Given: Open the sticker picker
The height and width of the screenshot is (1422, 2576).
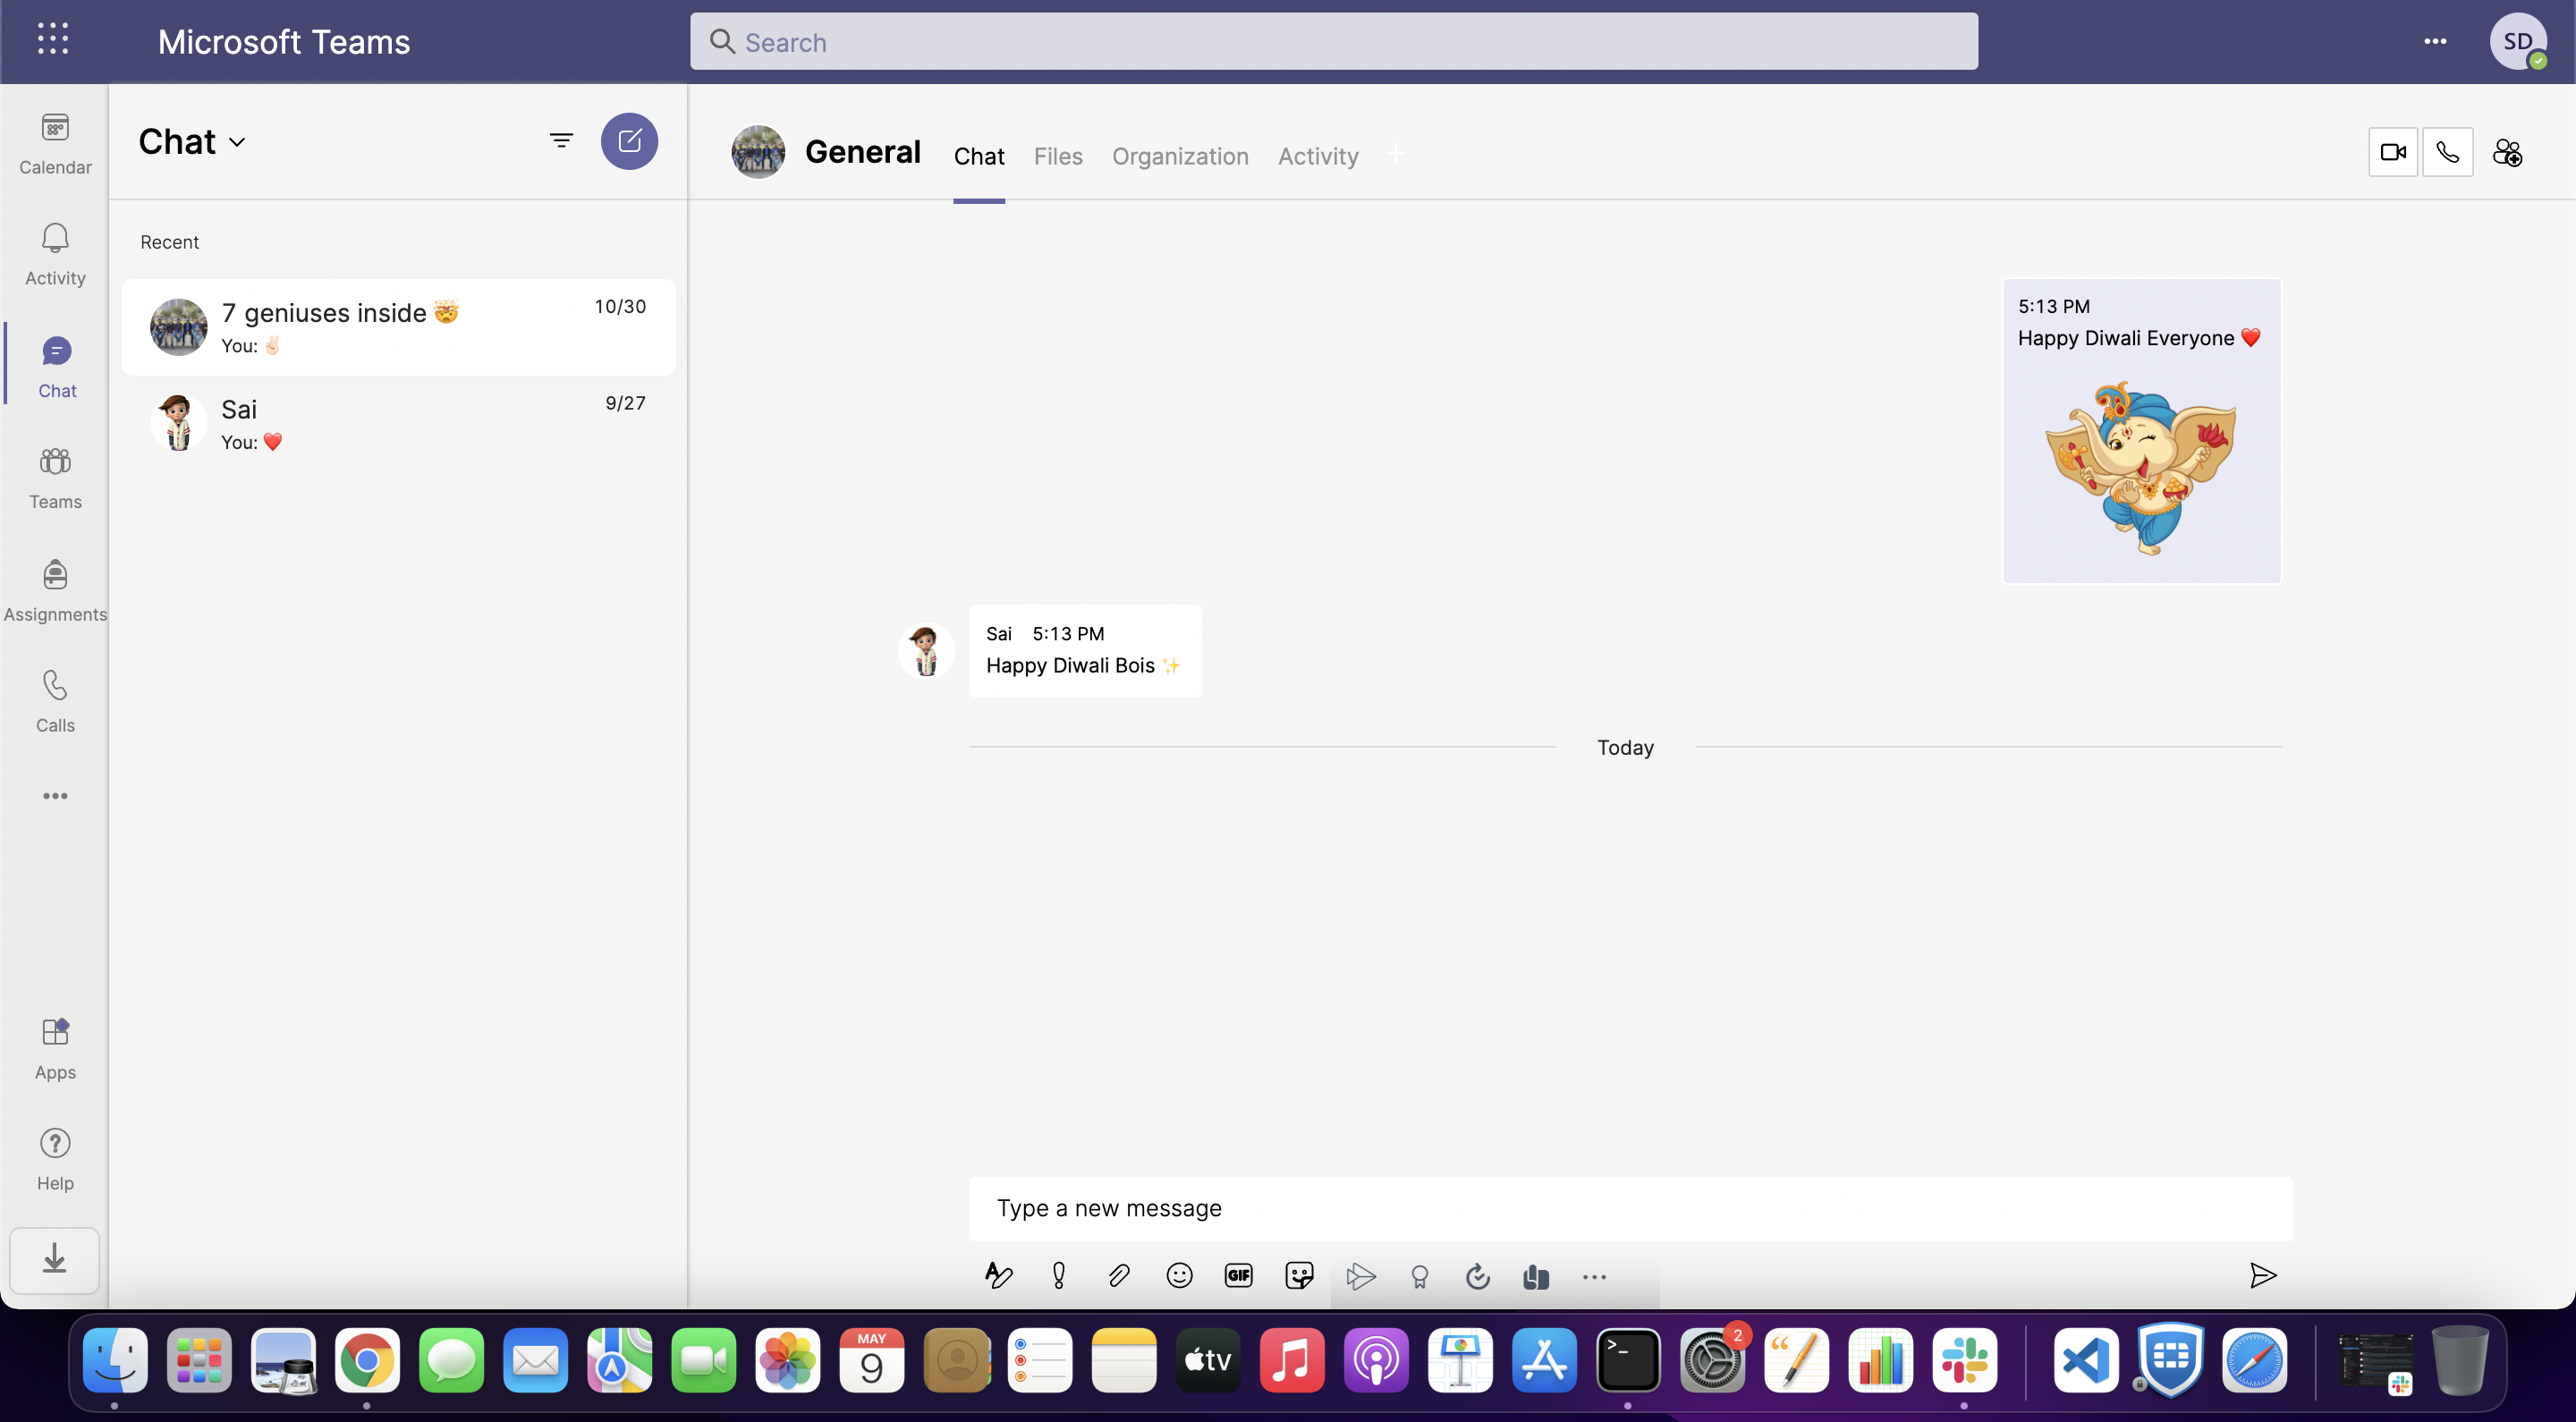Looking at the screenshot, I should (x=1298, y=1275).
